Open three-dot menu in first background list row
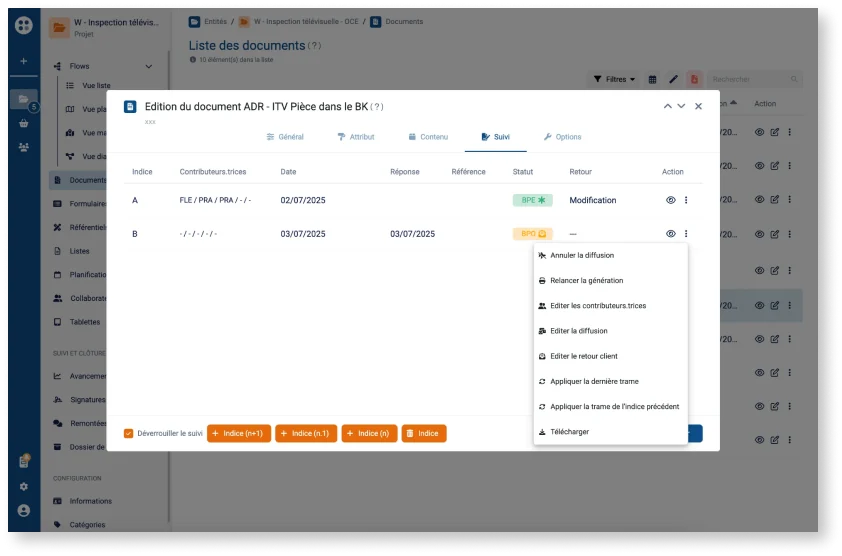The image size is (842, 556). coord(790,132)
